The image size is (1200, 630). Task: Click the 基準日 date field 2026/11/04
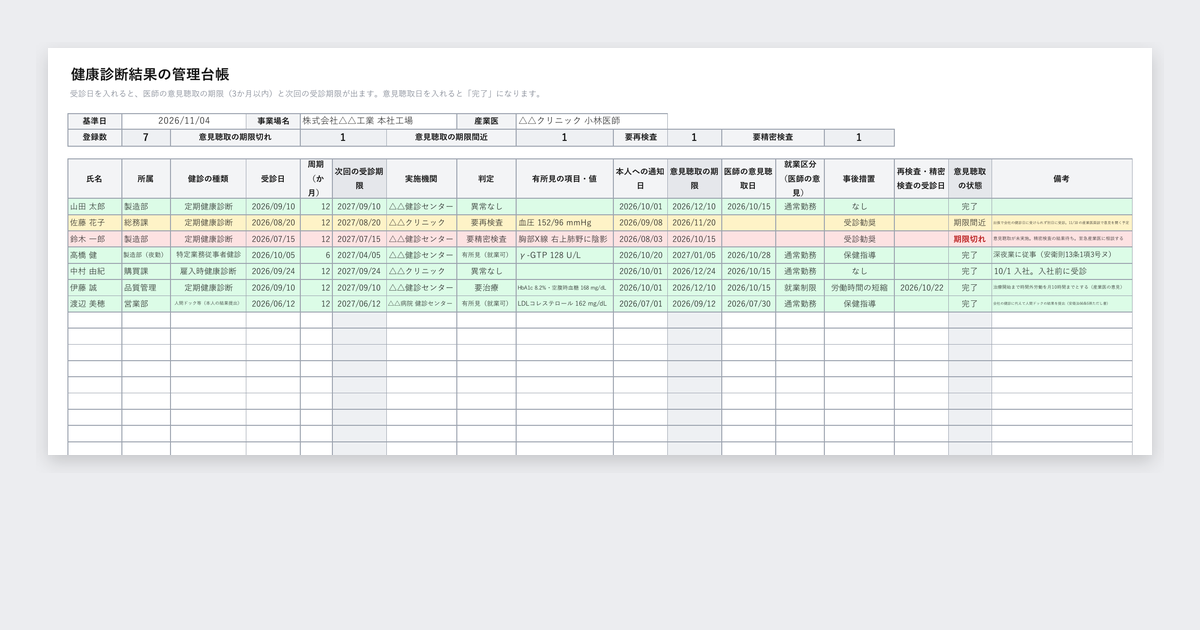pyautogui.click(x=184, y=121)
